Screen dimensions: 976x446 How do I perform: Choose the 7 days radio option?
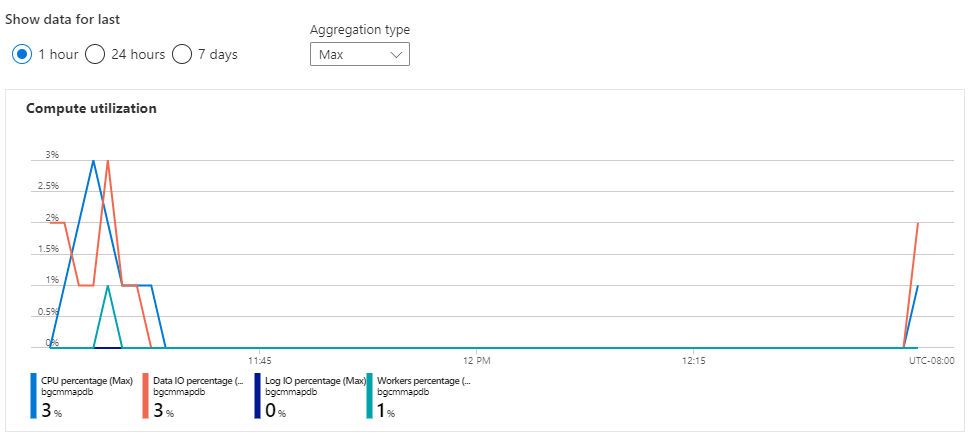[182, 55]
